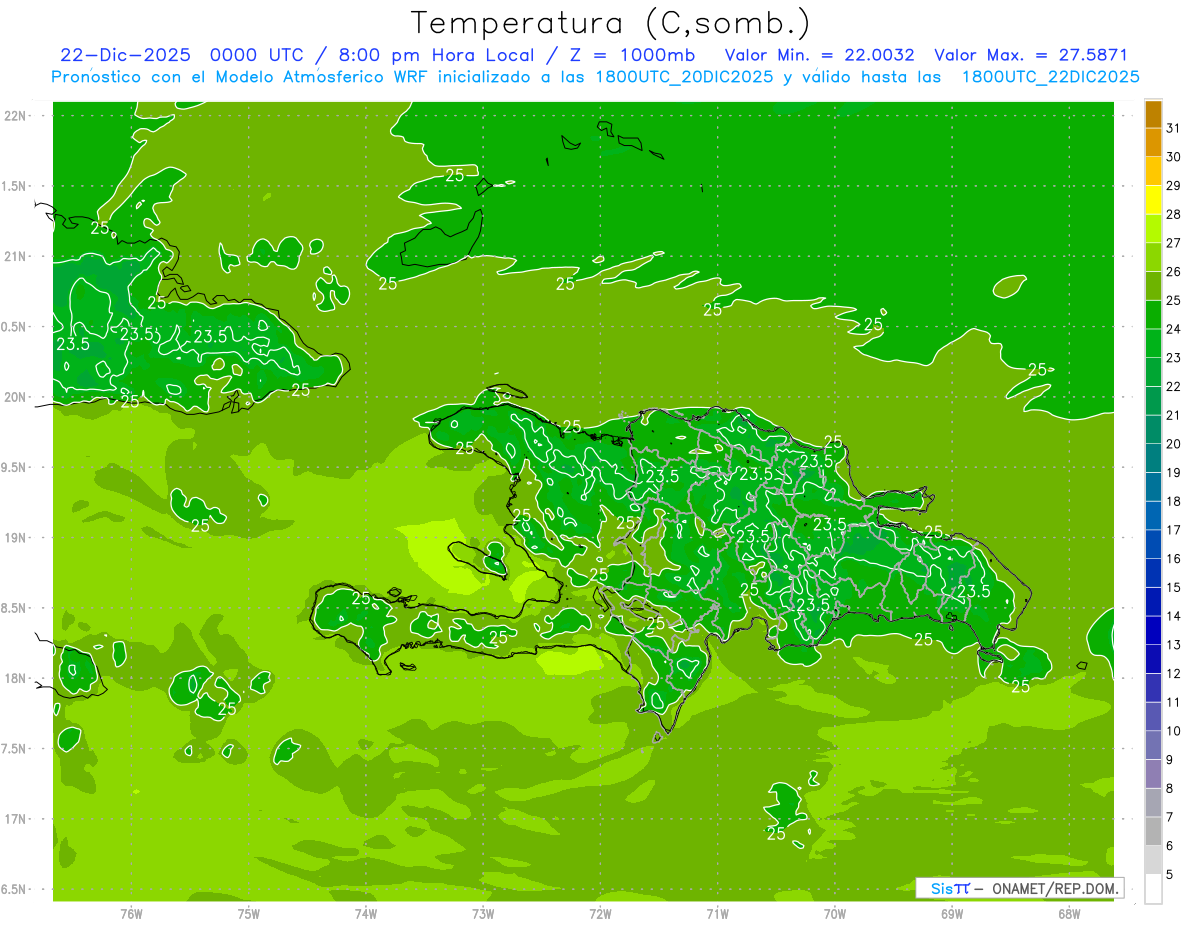Click the colorbar scale label '8'
1200x927 pixels.
coord(1170,788)
